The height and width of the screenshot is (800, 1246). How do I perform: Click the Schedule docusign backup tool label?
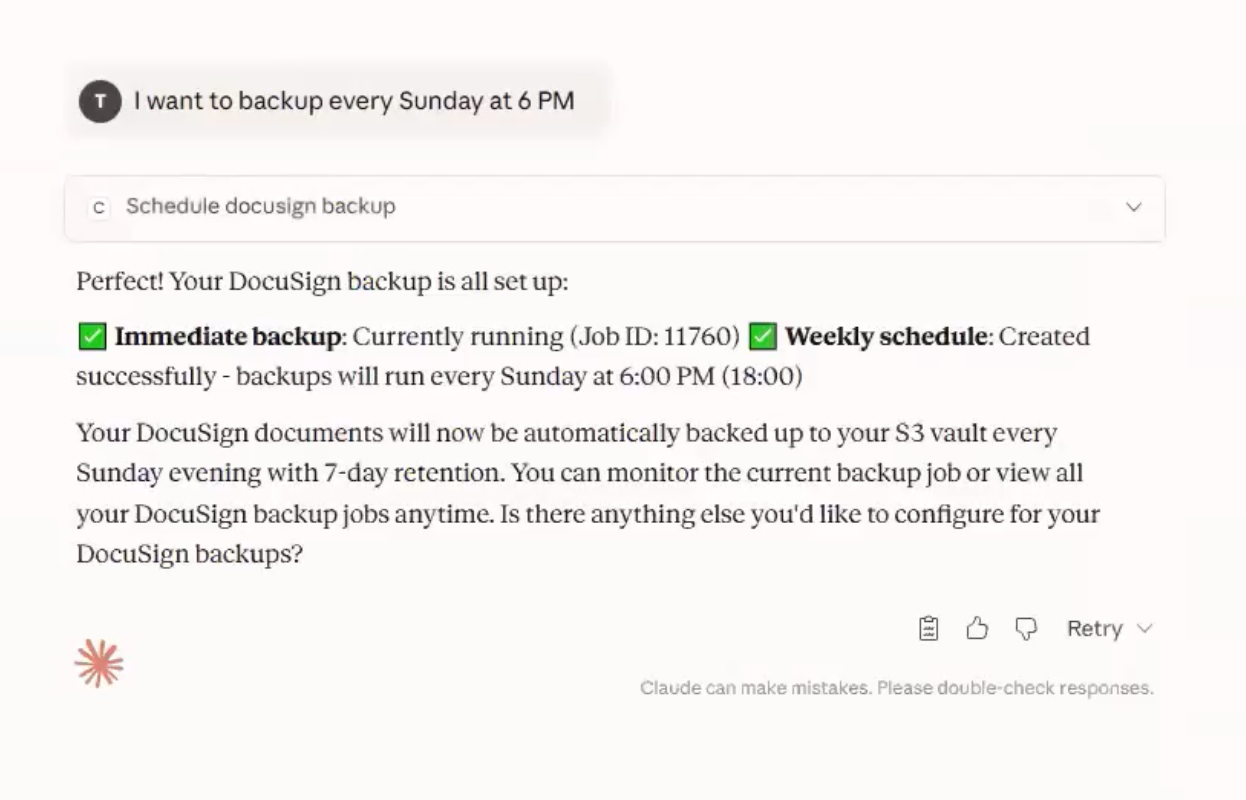[260, 207]
